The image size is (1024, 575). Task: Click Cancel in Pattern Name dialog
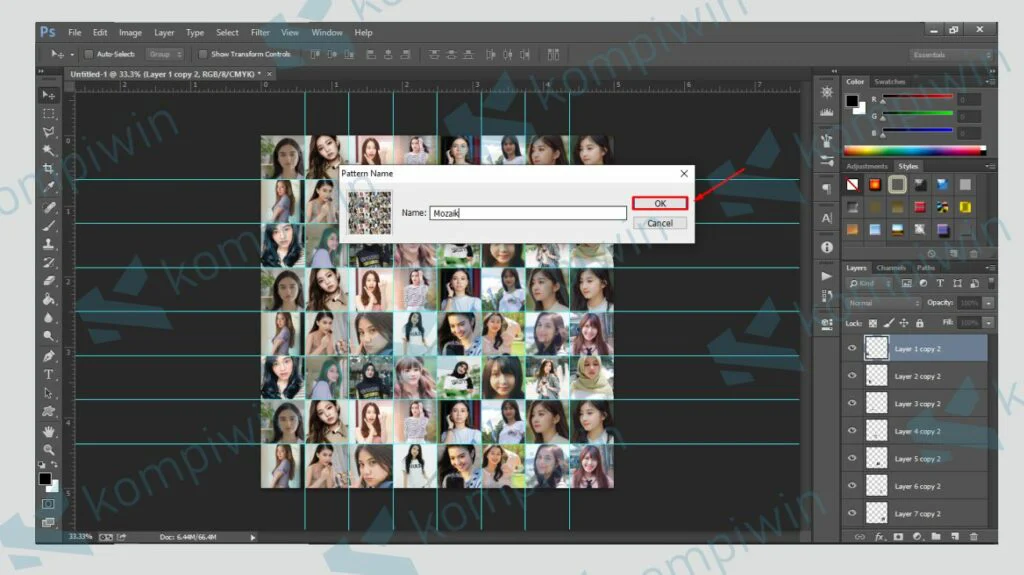659,223
